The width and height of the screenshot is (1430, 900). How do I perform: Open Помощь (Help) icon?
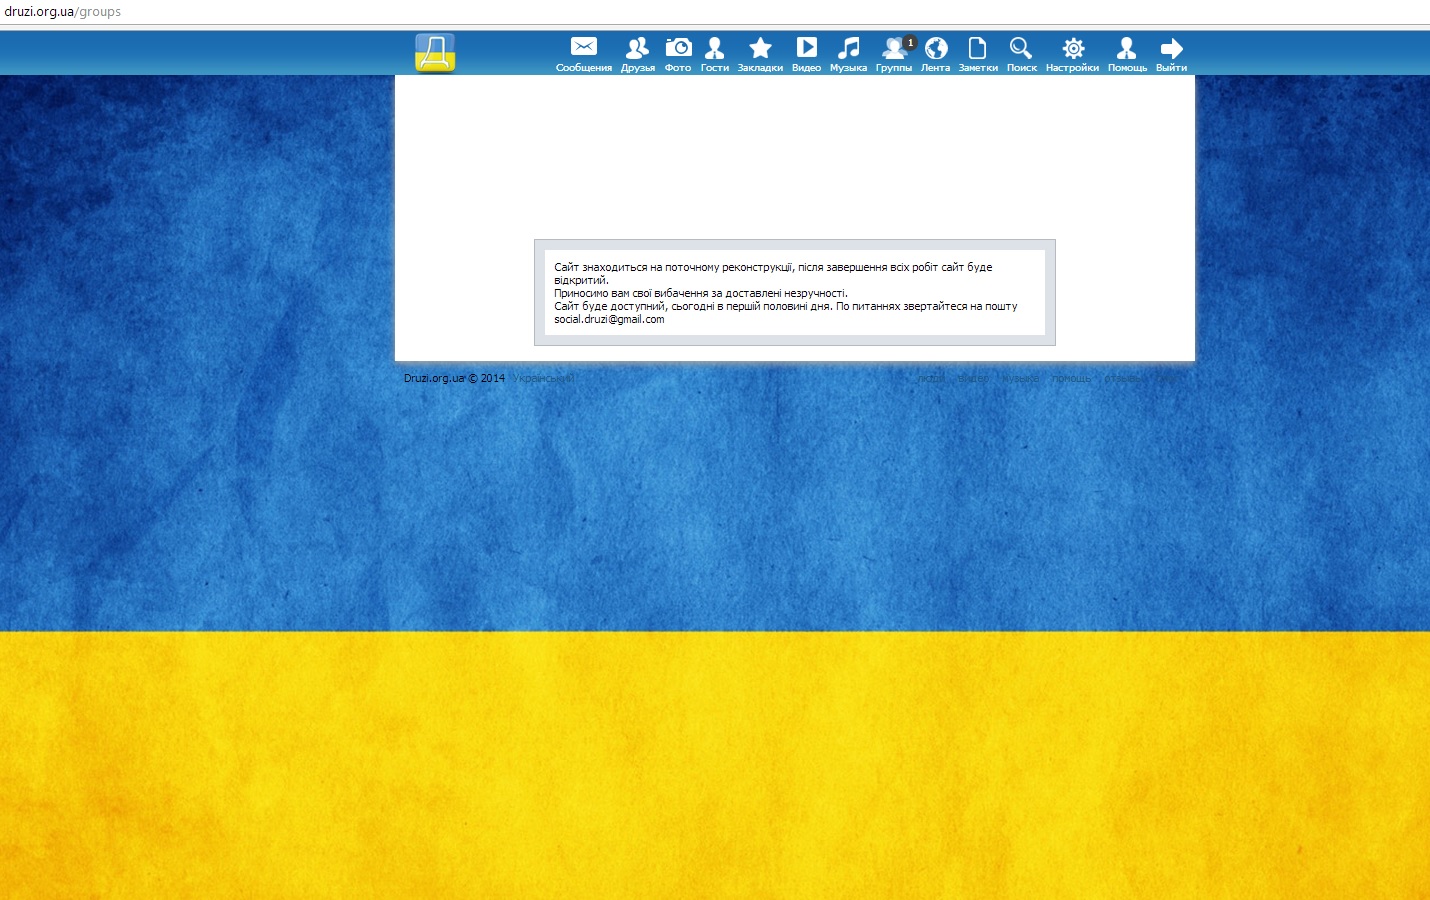click(x=1126, y=49)
